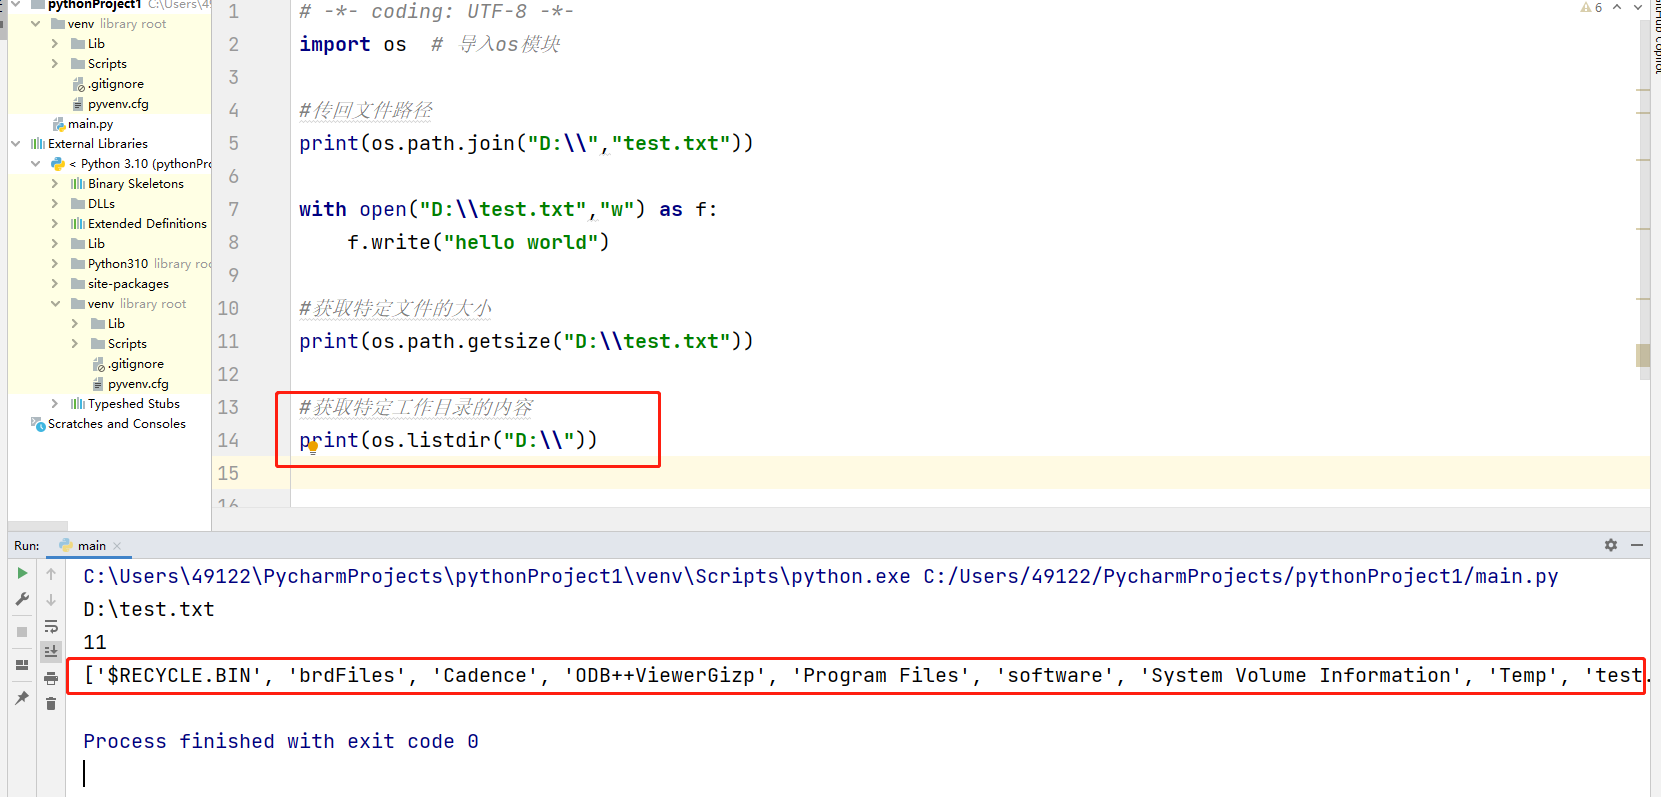
Task: Expand the DLLs folder
Action: (x=55, y=204)
